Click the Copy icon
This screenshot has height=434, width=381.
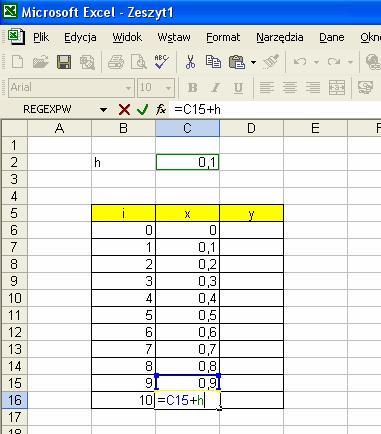click(213, 62)
